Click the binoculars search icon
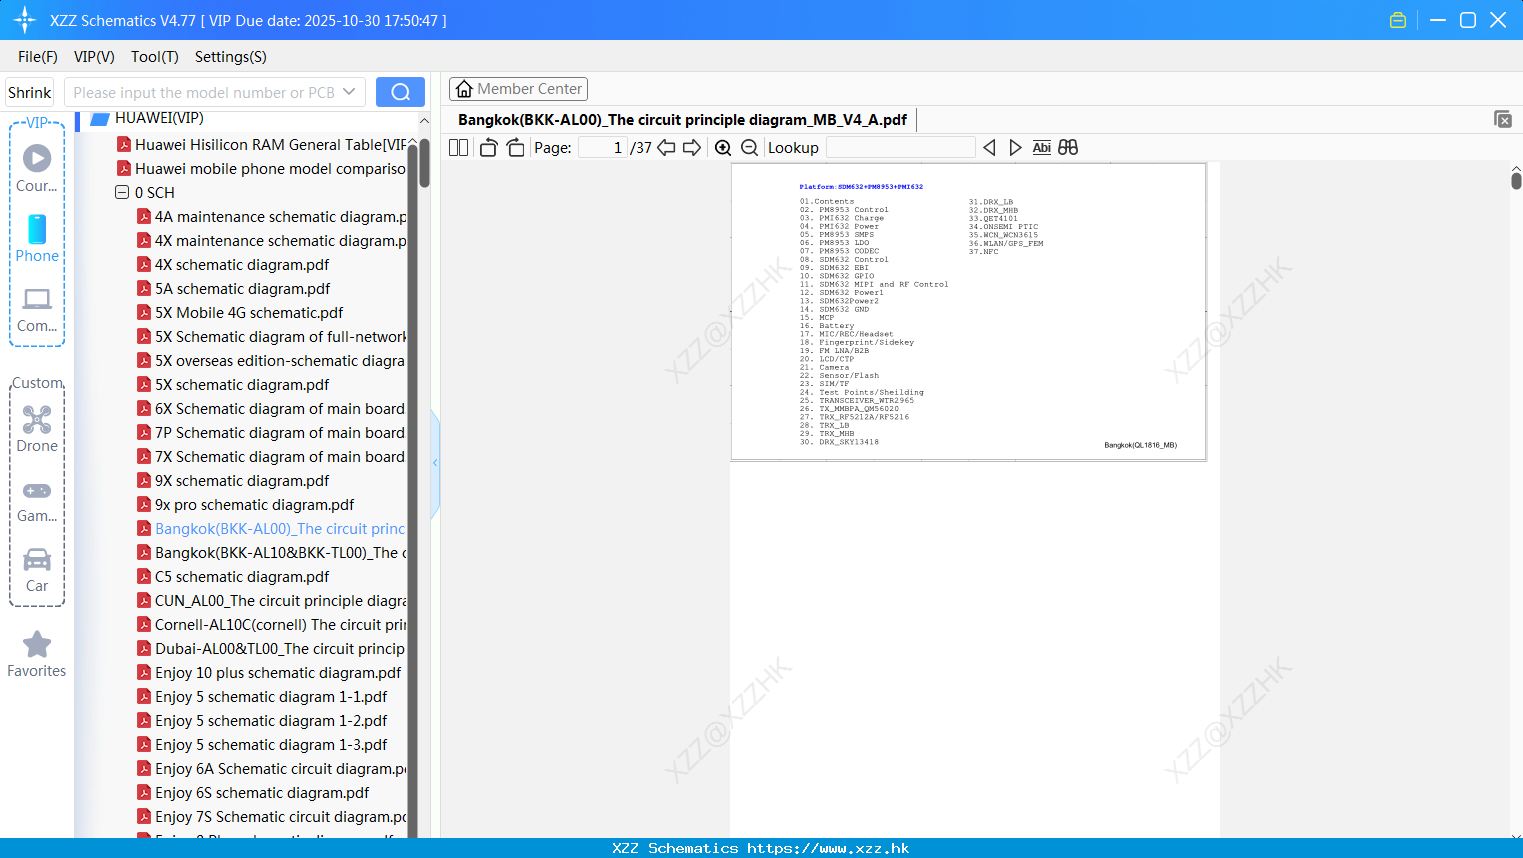 pyautogui.click(x=1068, y=148)
